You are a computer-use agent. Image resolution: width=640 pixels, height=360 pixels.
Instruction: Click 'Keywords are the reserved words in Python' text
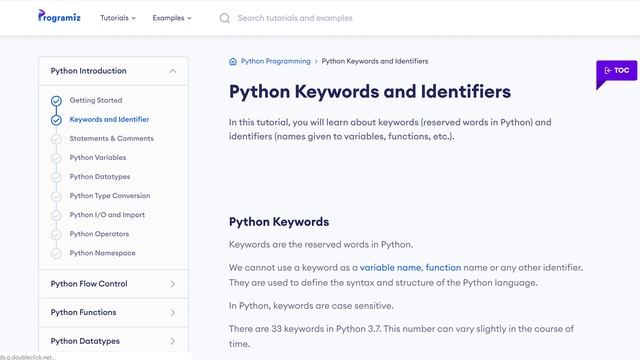321,244
